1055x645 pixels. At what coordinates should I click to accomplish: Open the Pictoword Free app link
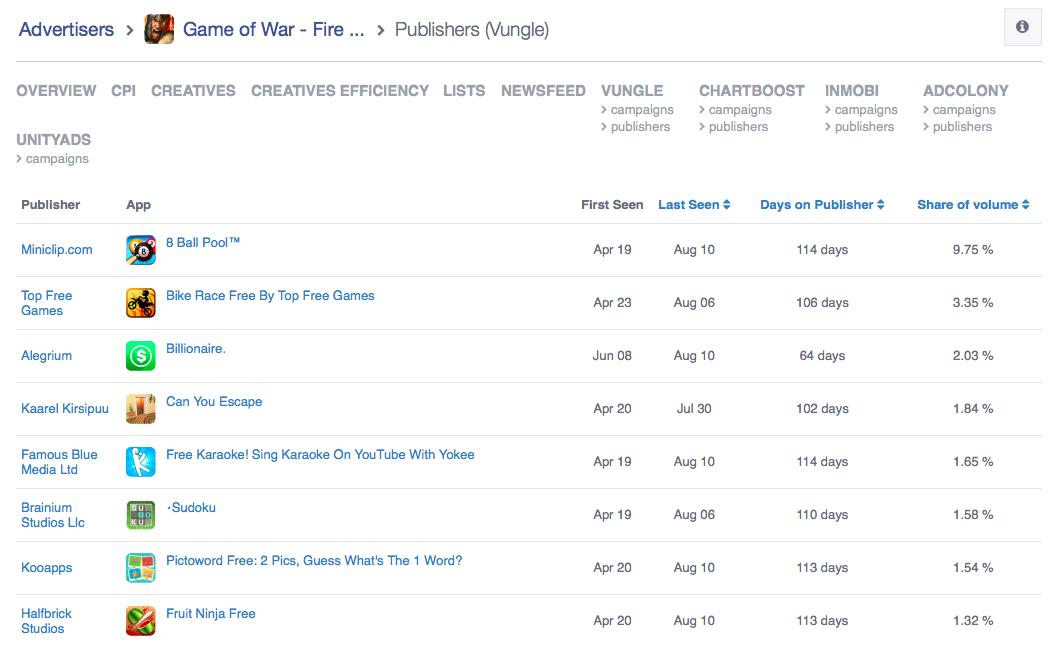(x=314, y=561)
